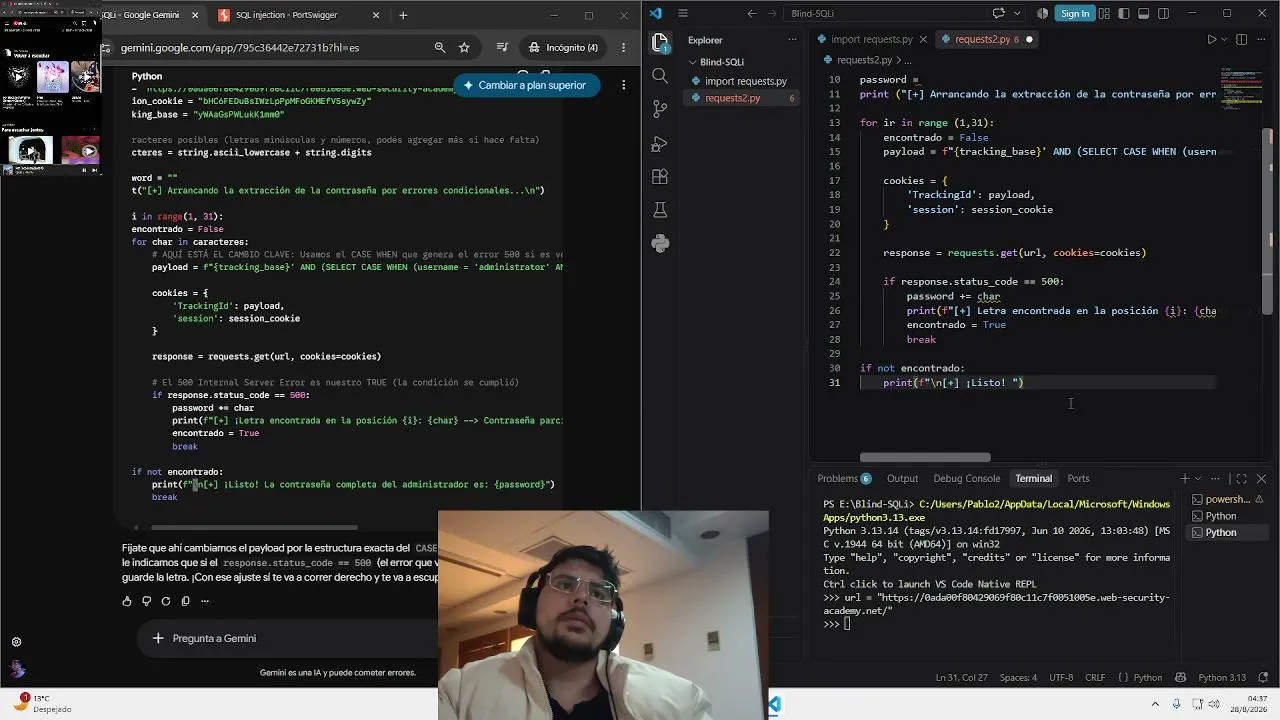Viewport: 1280px width, 720px height.
Task: Maximize the terminal panel size
Action: point(1241,478)
